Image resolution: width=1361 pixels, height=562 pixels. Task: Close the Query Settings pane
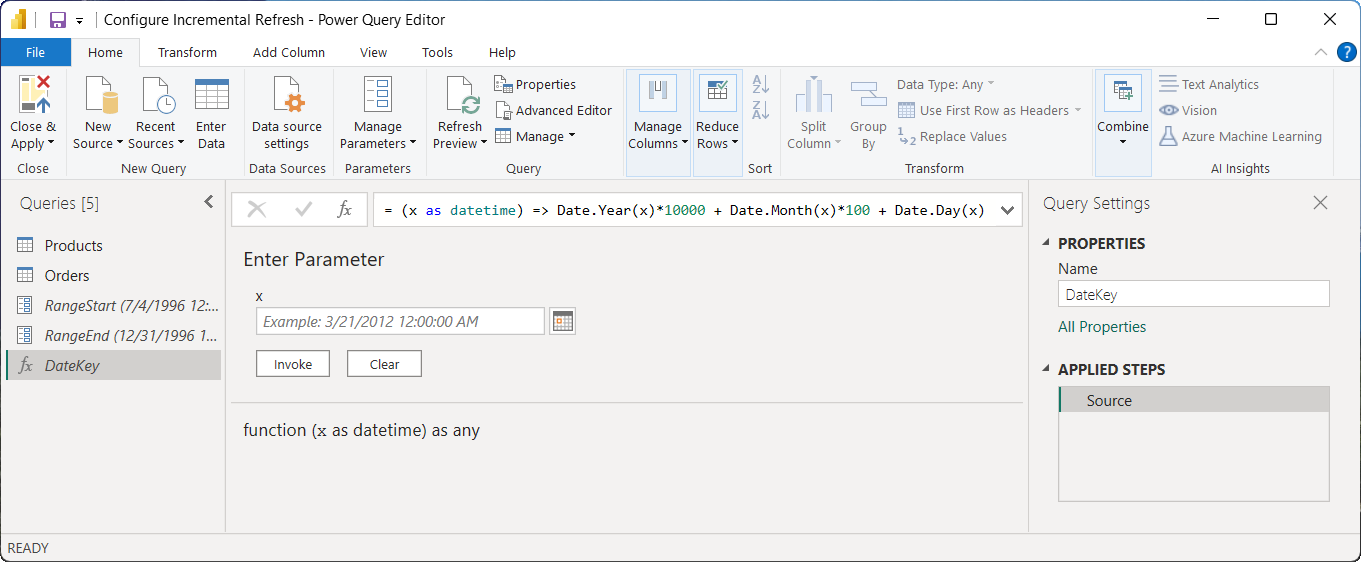(x=1320, y=203)
